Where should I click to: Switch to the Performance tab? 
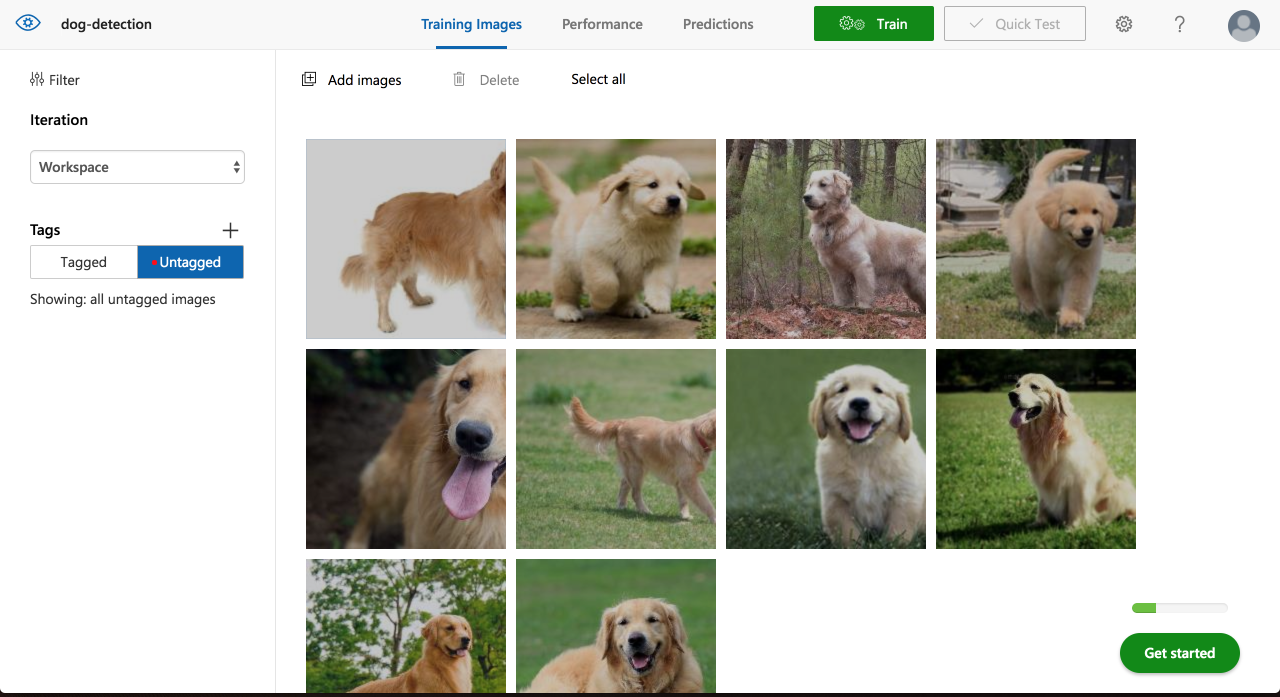coord(602,24)
